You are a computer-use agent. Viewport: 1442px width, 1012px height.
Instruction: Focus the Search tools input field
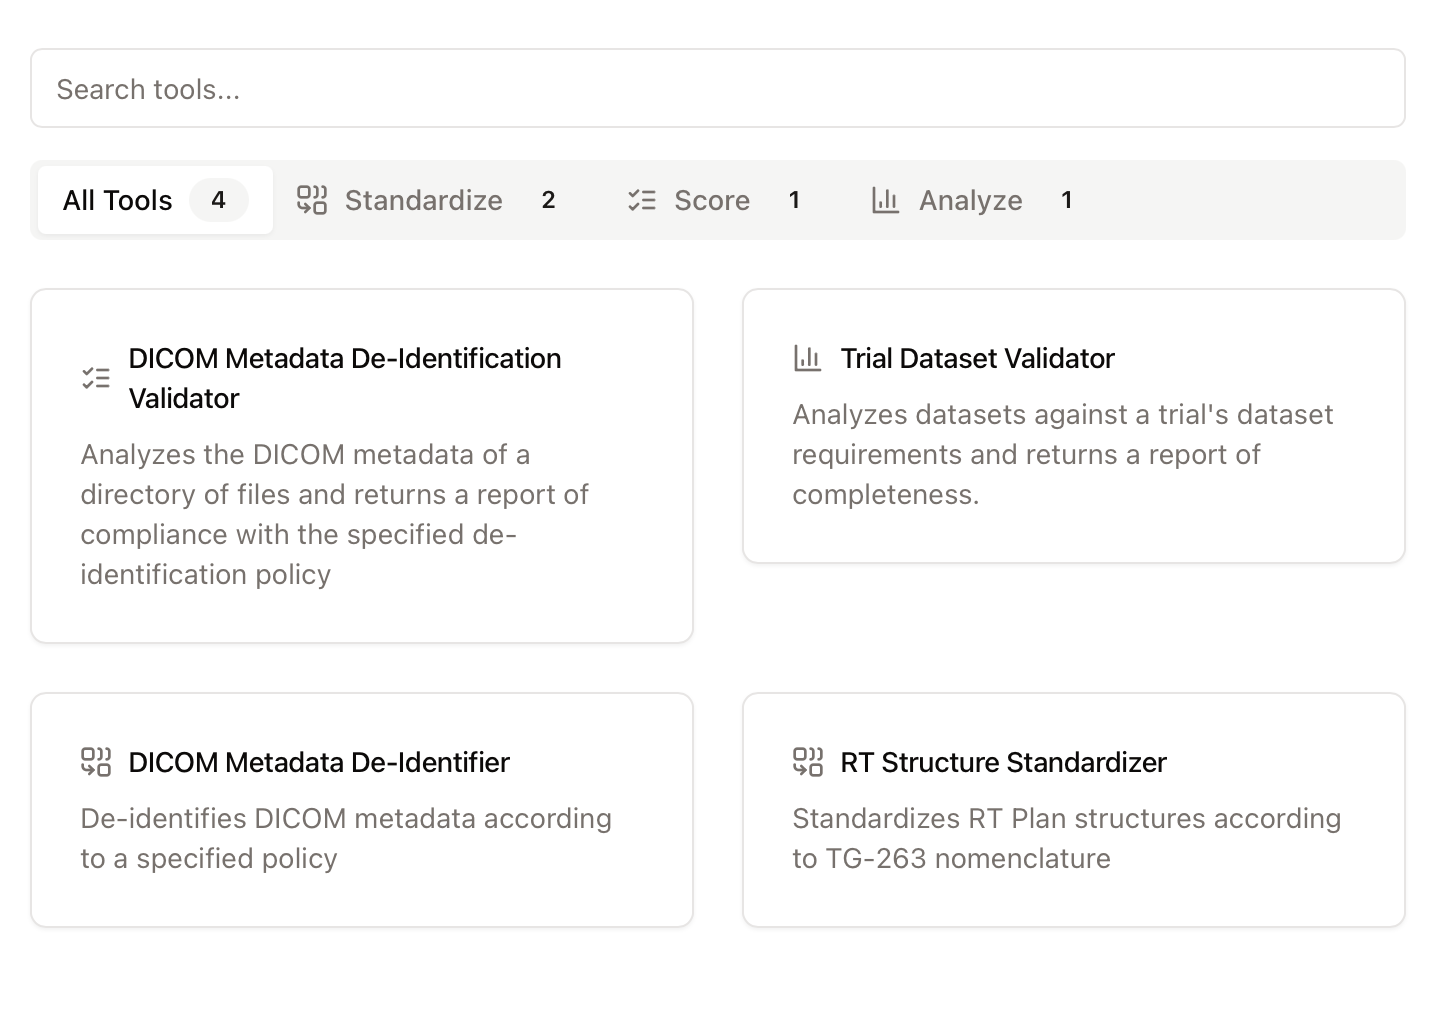coord(717,89)
